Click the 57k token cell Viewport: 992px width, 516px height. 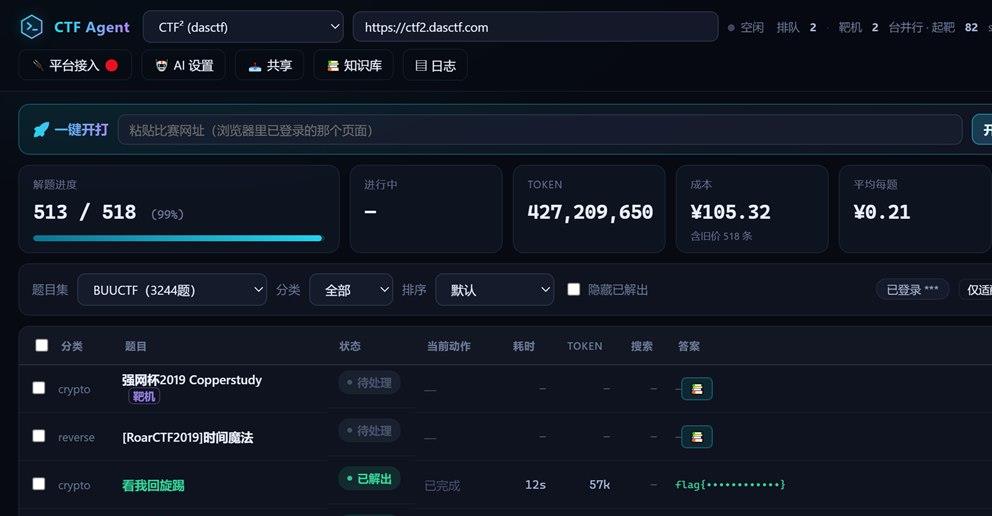tap(599, 484)
